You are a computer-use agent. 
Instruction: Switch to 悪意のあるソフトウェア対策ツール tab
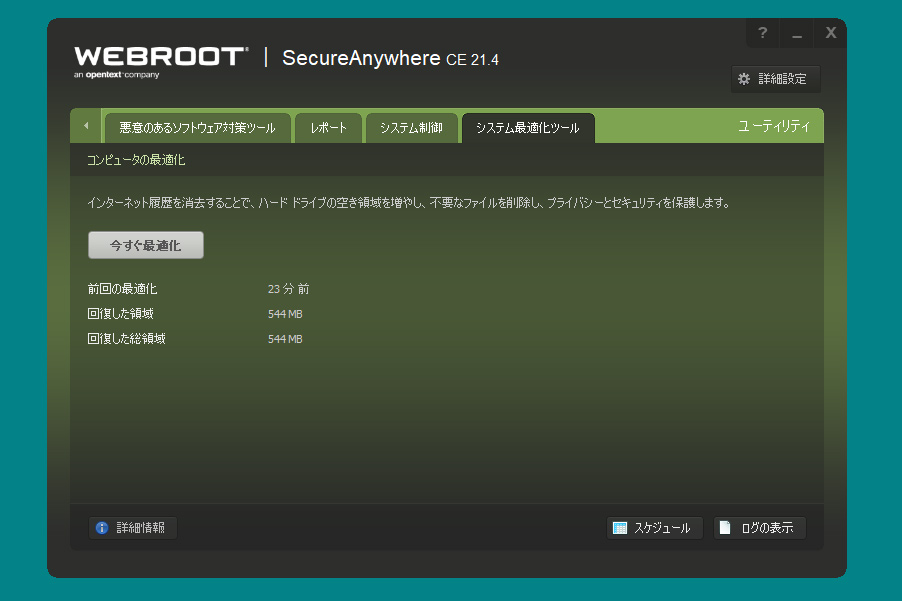pos(197,128)
